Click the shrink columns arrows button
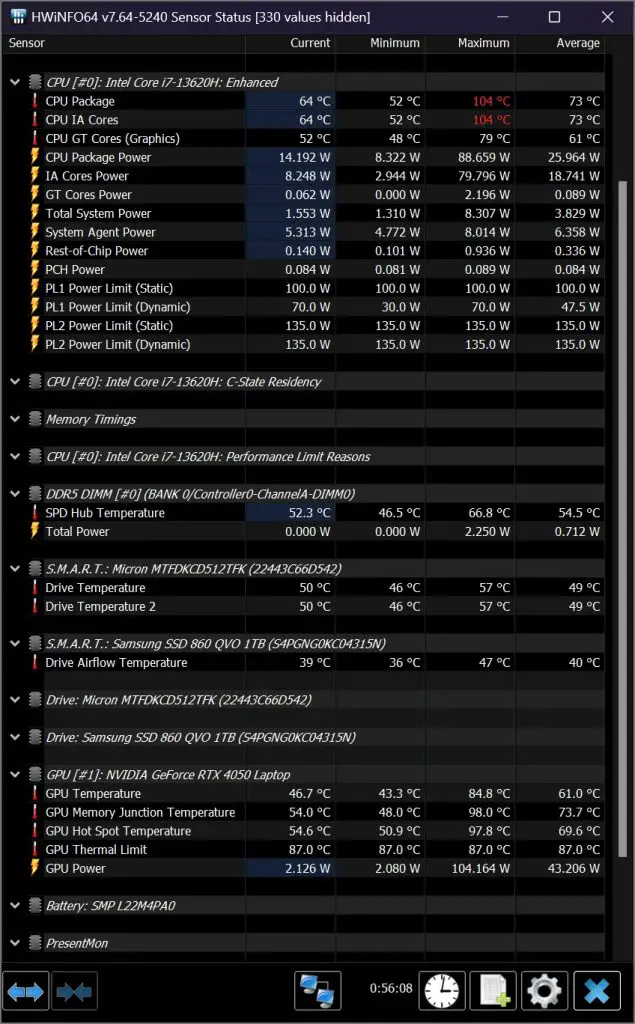Screen dimensions: 635x1024 tap(74, 992)
